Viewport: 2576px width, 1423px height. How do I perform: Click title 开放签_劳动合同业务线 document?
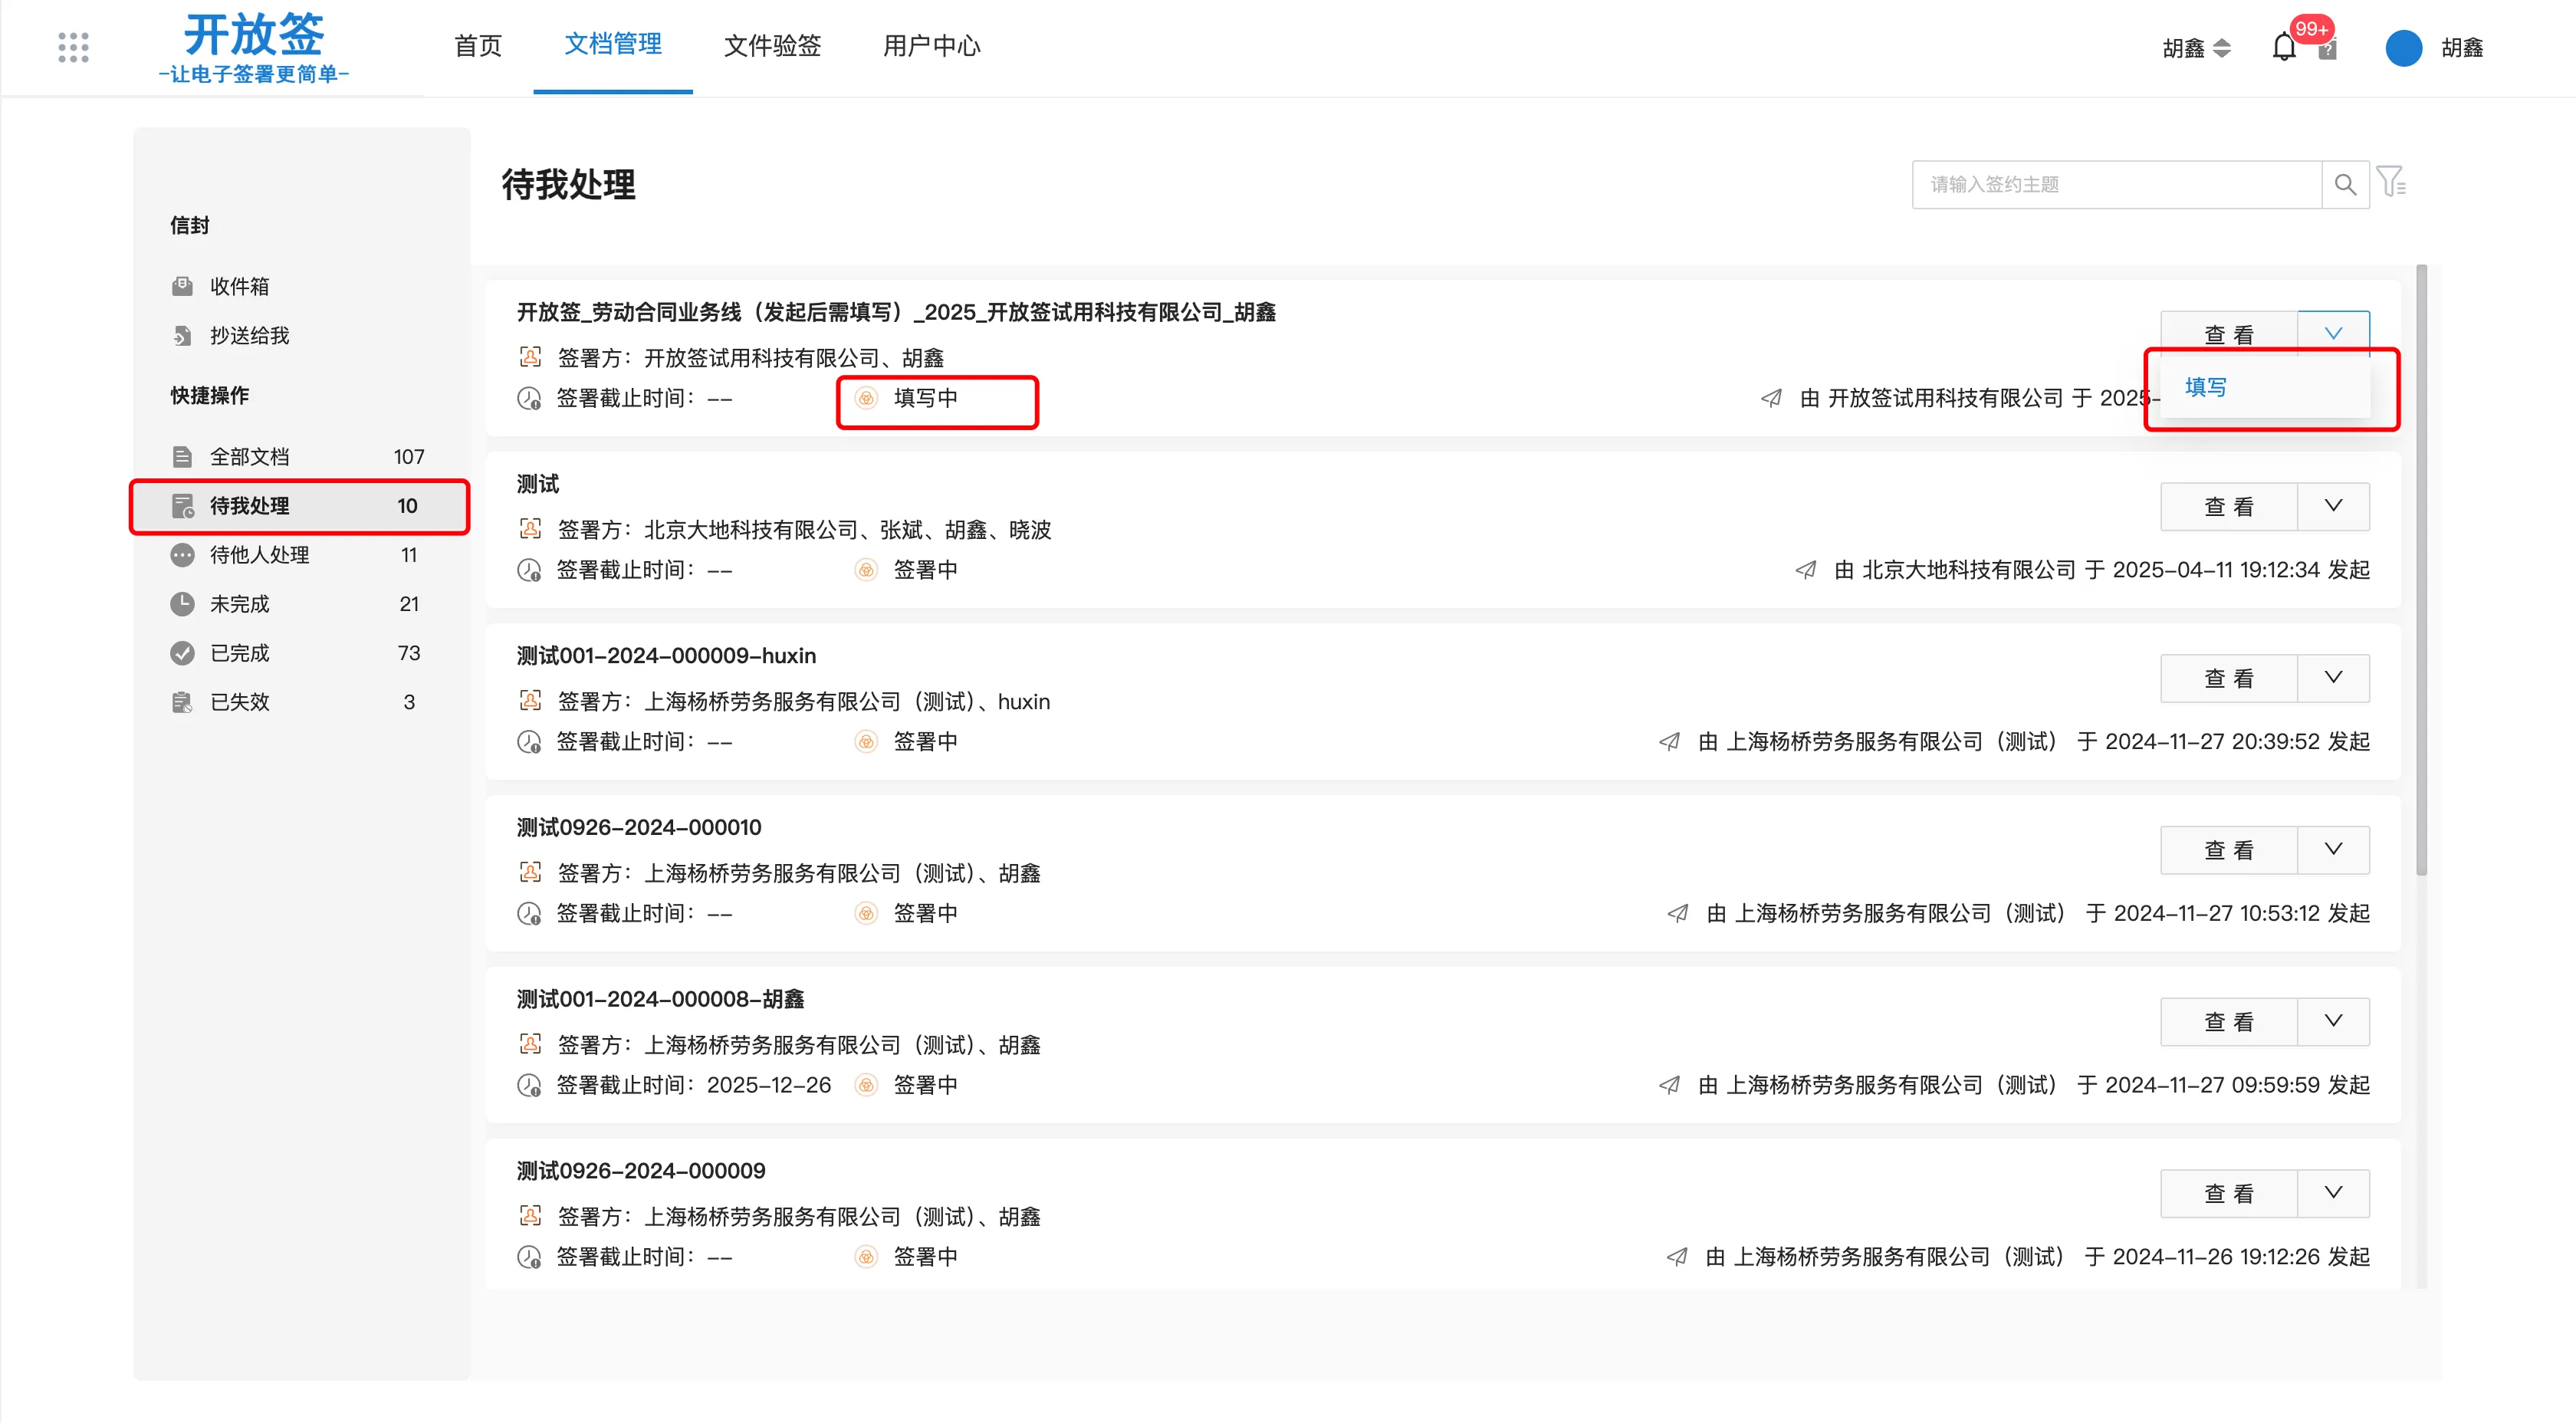(896, 312)
